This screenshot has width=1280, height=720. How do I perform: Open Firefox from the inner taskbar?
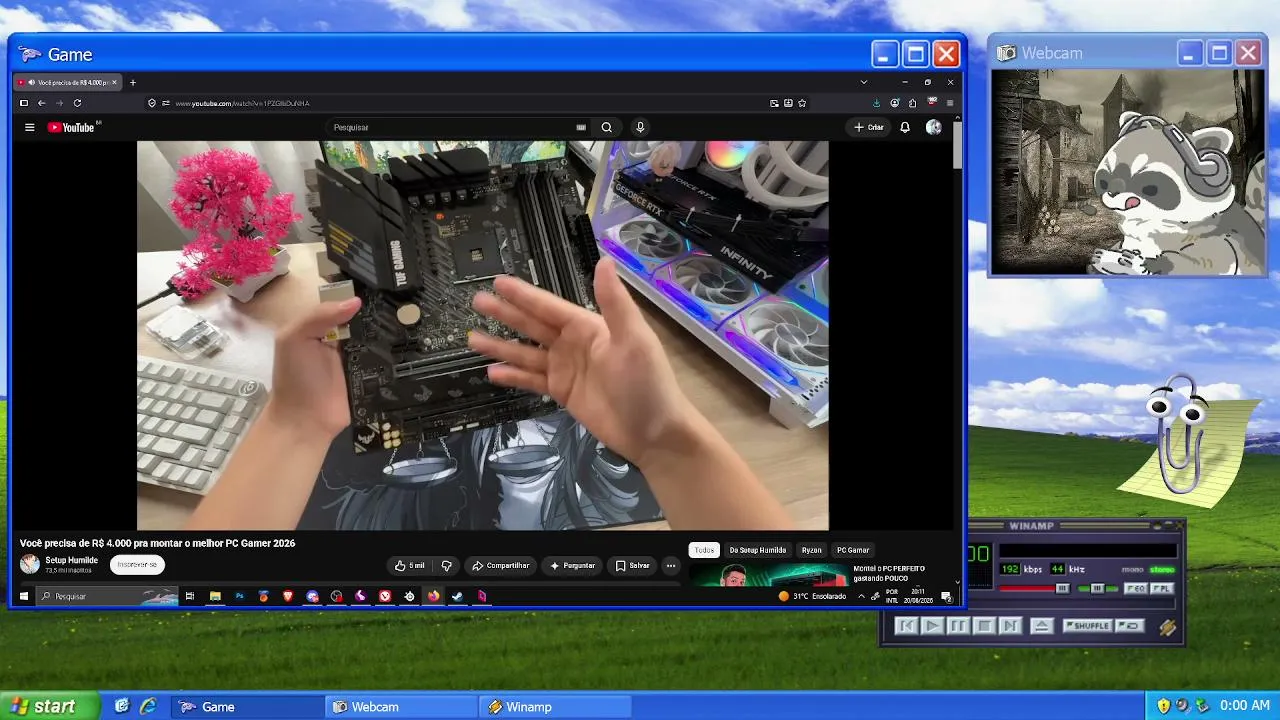coord(433,596)
